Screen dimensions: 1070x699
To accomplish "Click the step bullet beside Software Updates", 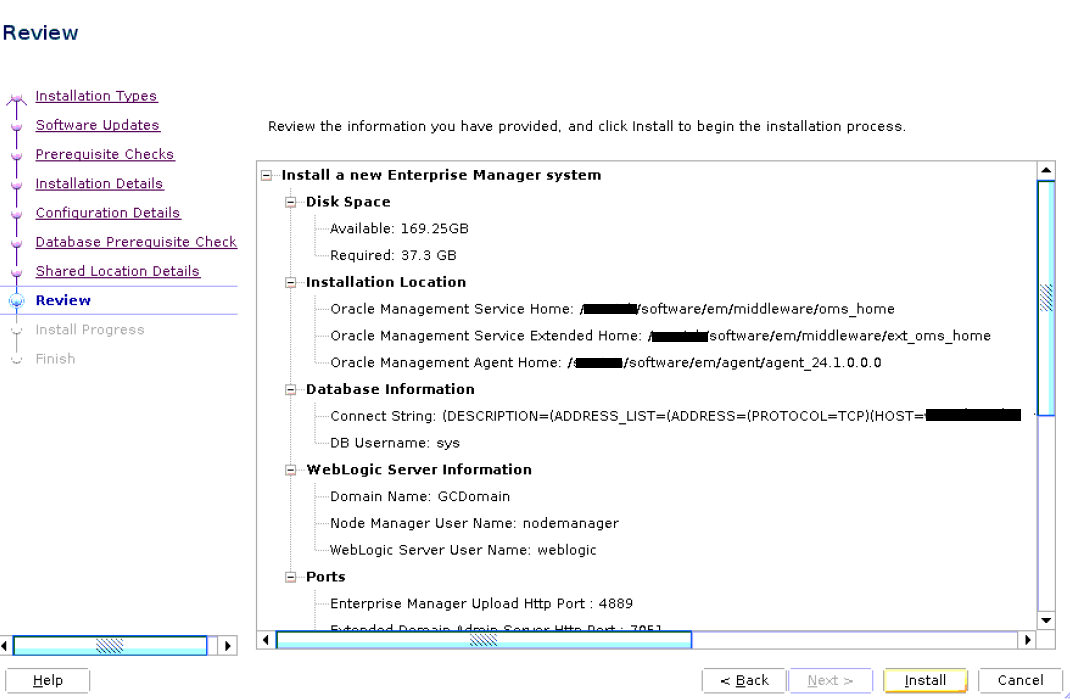I will 17,126.
